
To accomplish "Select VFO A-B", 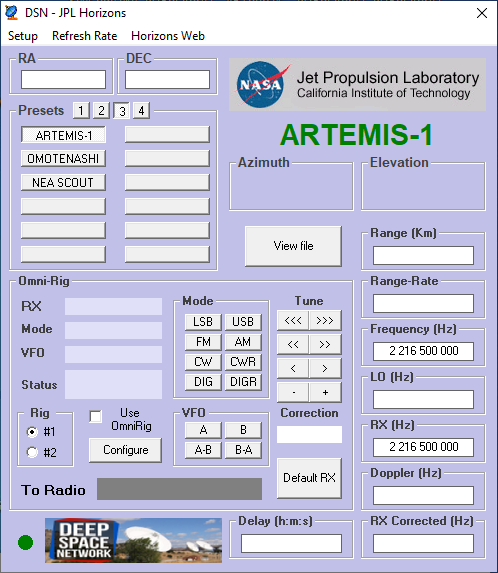I will 203,450.
